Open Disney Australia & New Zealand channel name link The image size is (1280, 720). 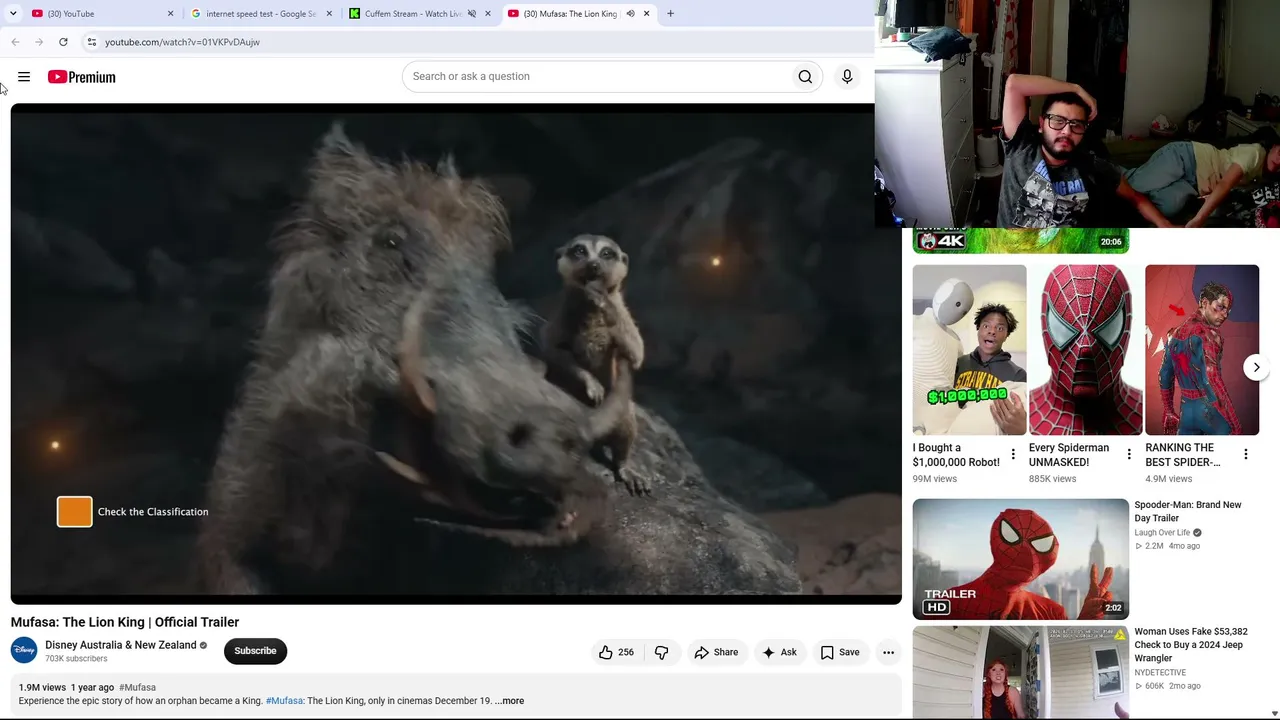tap(121, 645)
